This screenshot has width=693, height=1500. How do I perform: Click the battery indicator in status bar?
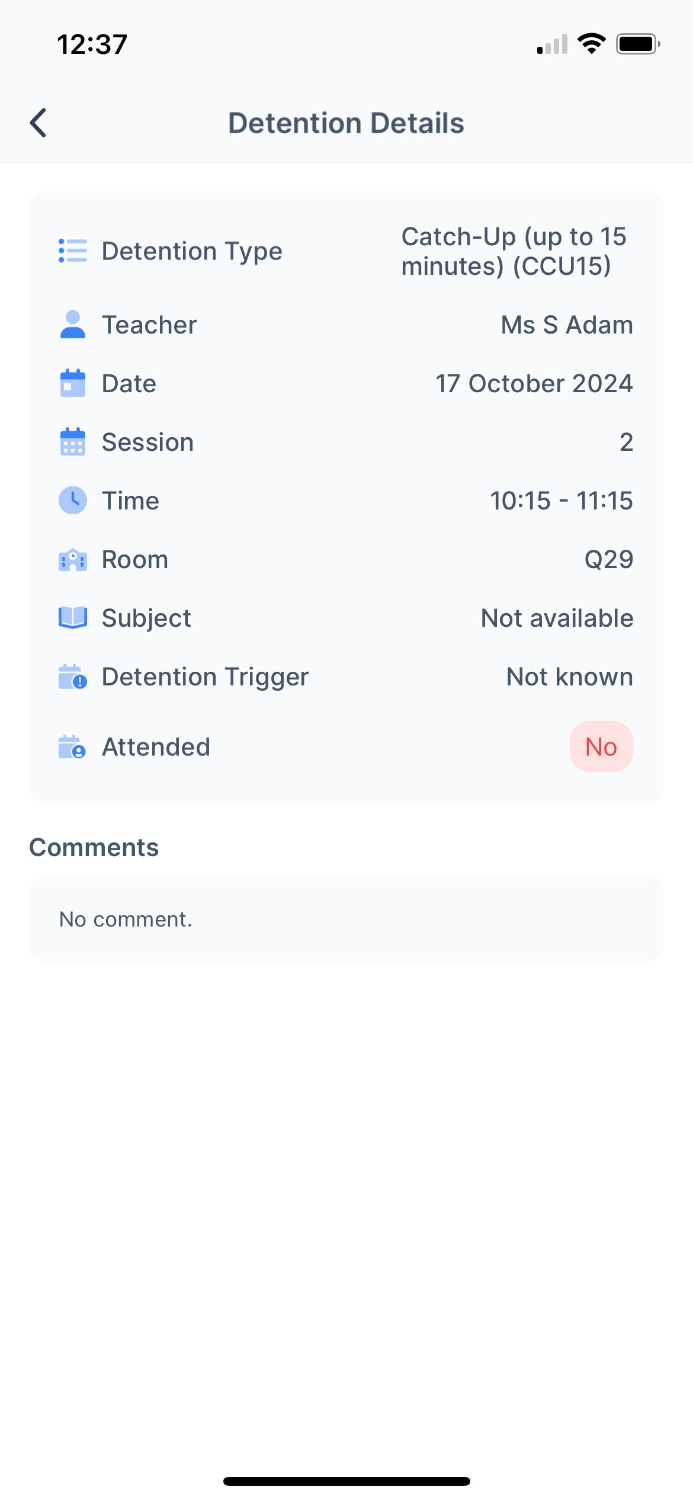click(636, 44)
